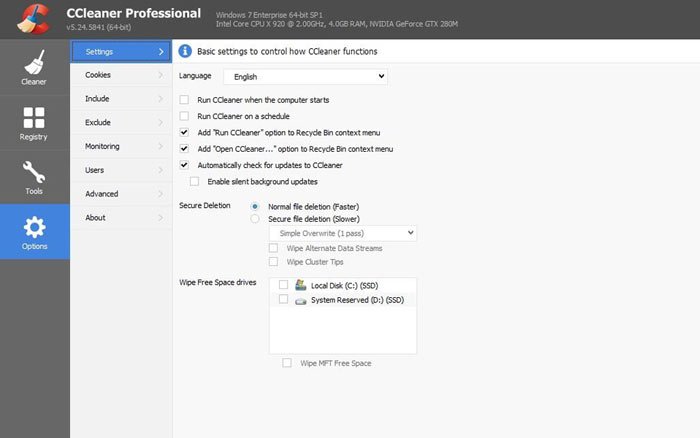The image size is (700, 438).
Task: Enable silent background updates checkbox
Action: pos(194,181)
